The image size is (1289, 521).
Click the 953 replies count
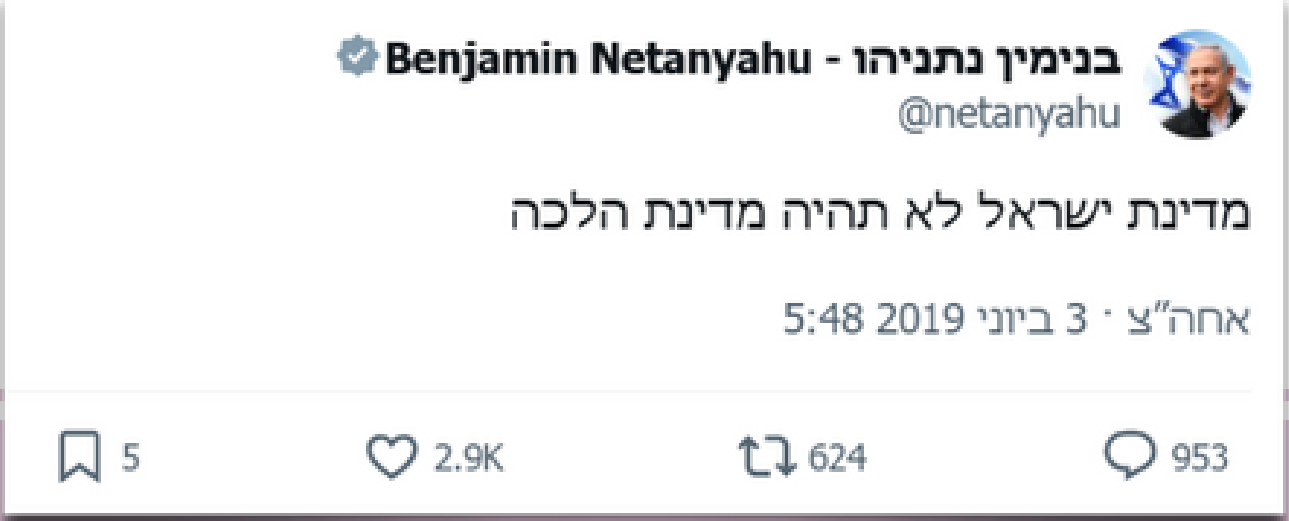(x=1199, y=459)
